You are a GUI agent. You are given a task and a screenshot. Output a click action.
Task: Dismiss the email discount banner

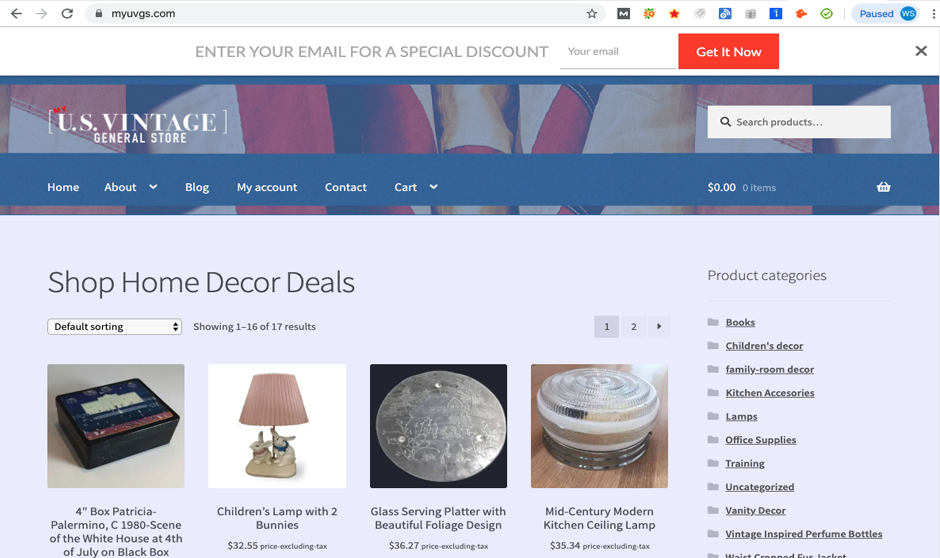(921, 51)
